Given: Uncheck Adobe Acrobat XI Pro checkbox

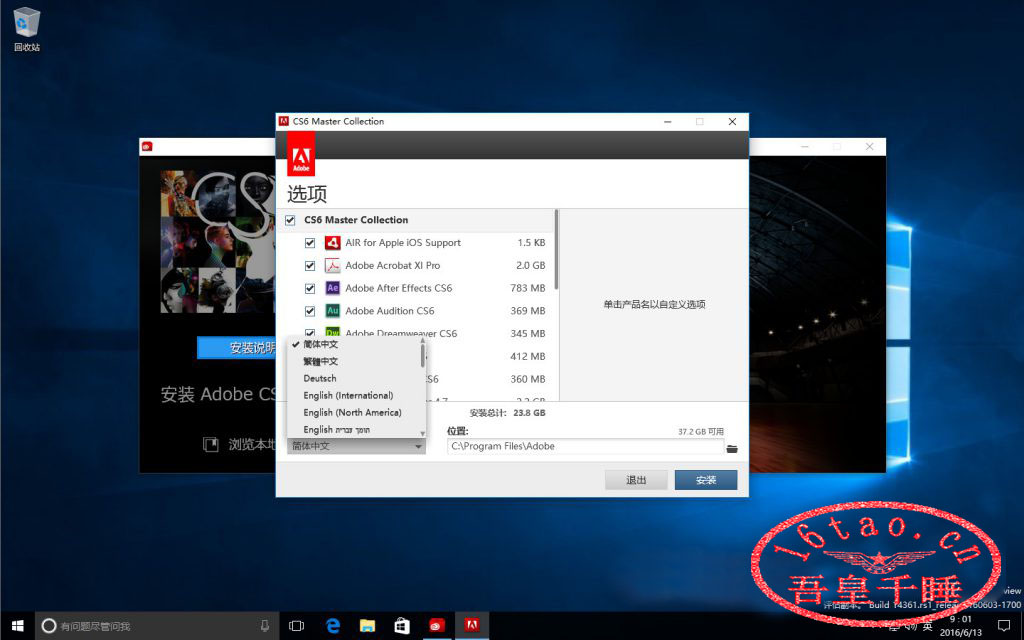Looking at the screenshot, I should [310, 266].
